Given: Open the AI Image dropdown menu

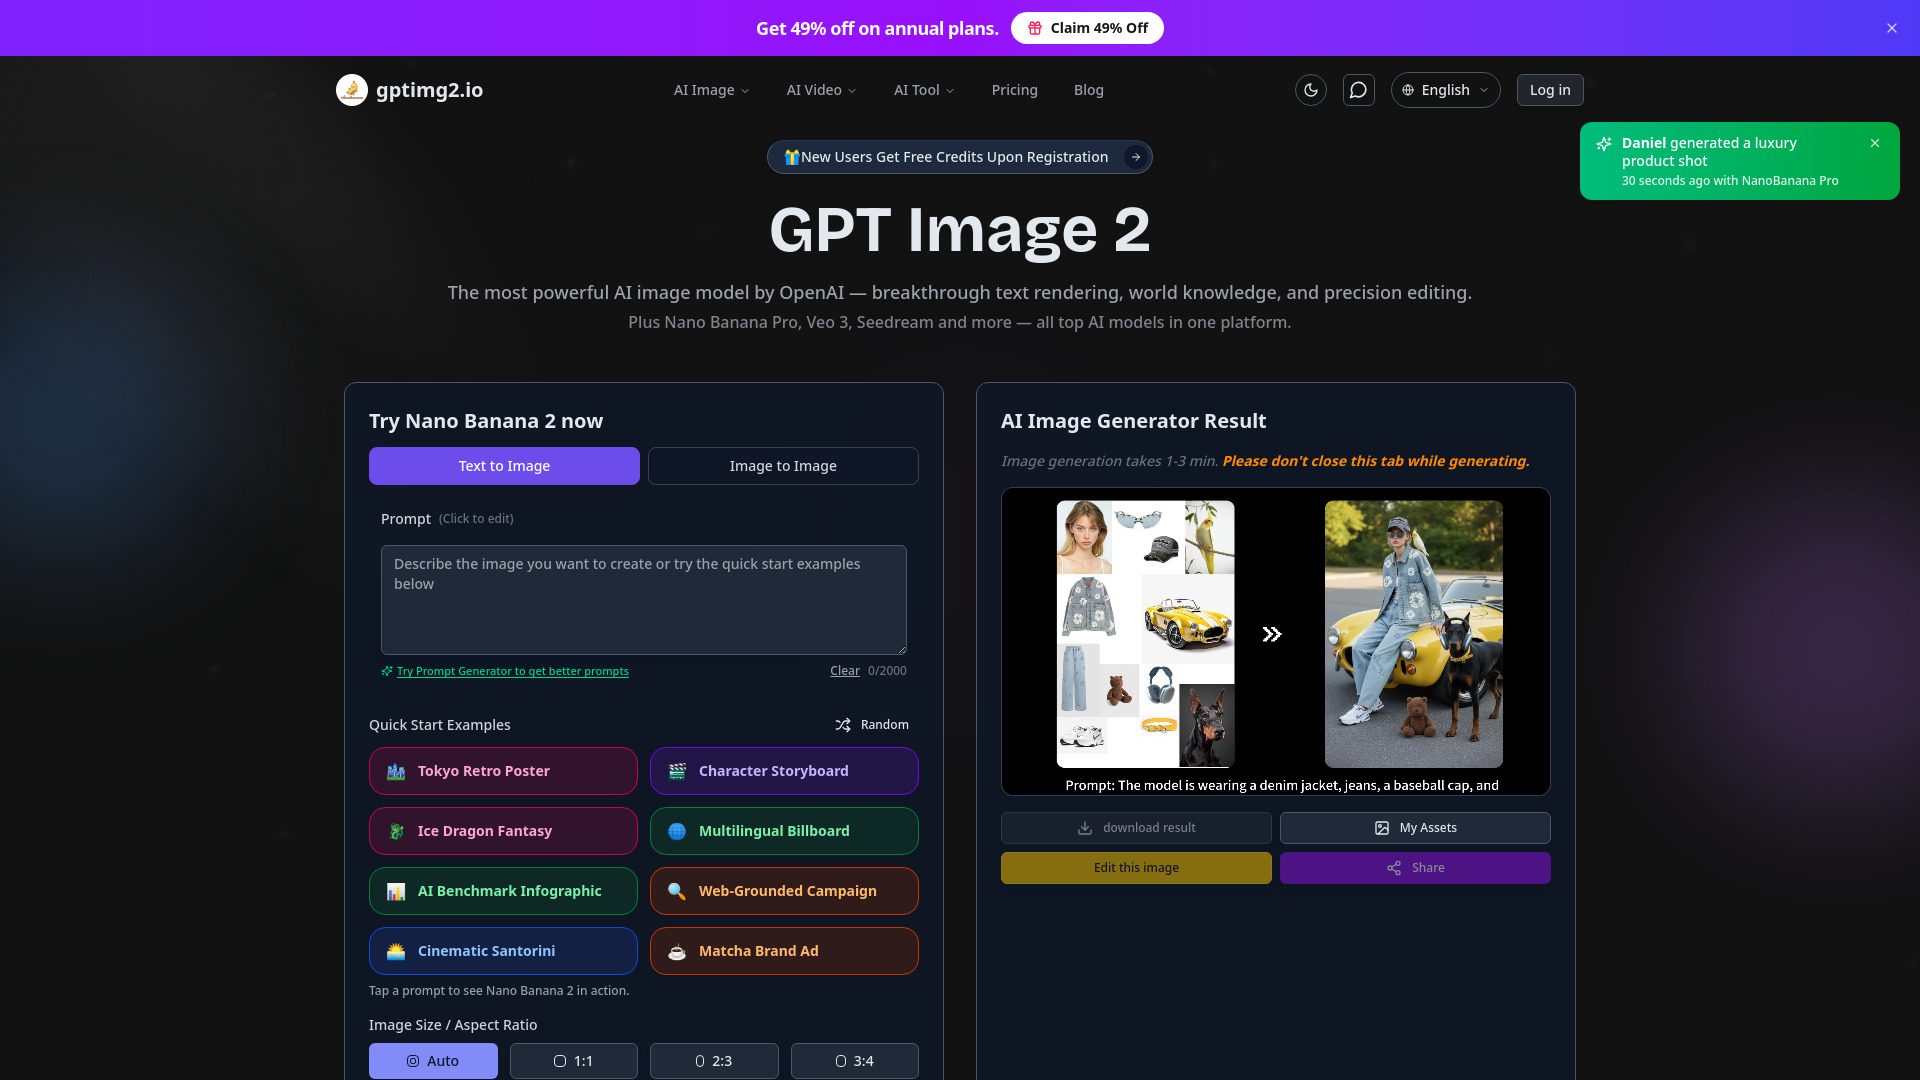Looking at the screenshot, I should coord(711,90).
